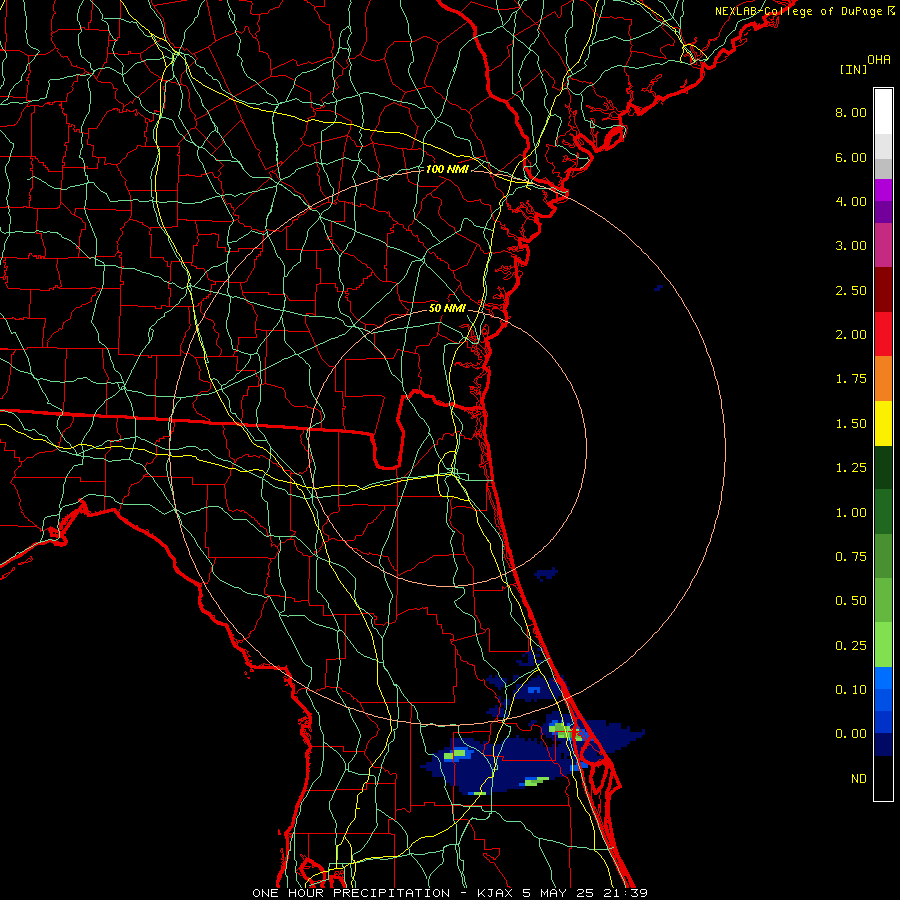The height and width of the screenshot is (900, 900).
Task: Click the small blue echo offshore inside the 50 NMI ring
Action: click(x=546, y=573)
